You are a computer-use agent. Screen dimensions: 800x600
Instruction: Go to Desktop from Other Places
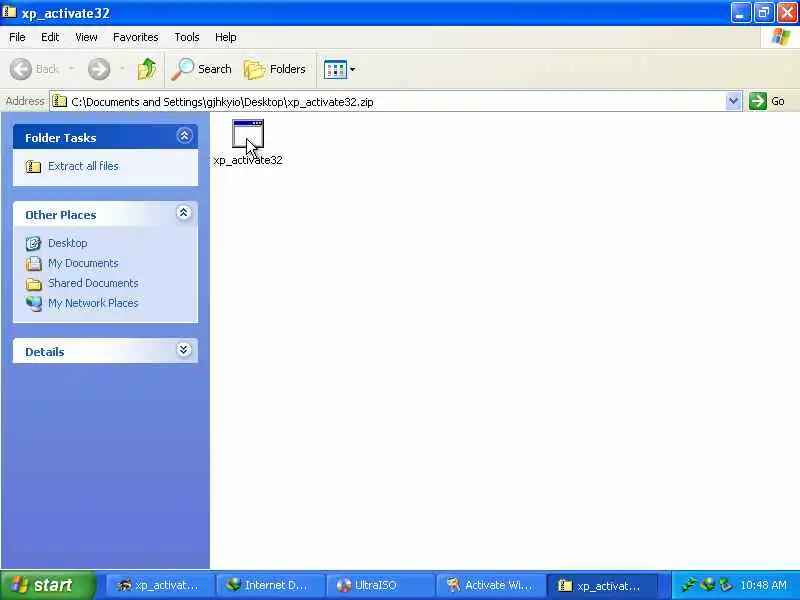(68, 243)
